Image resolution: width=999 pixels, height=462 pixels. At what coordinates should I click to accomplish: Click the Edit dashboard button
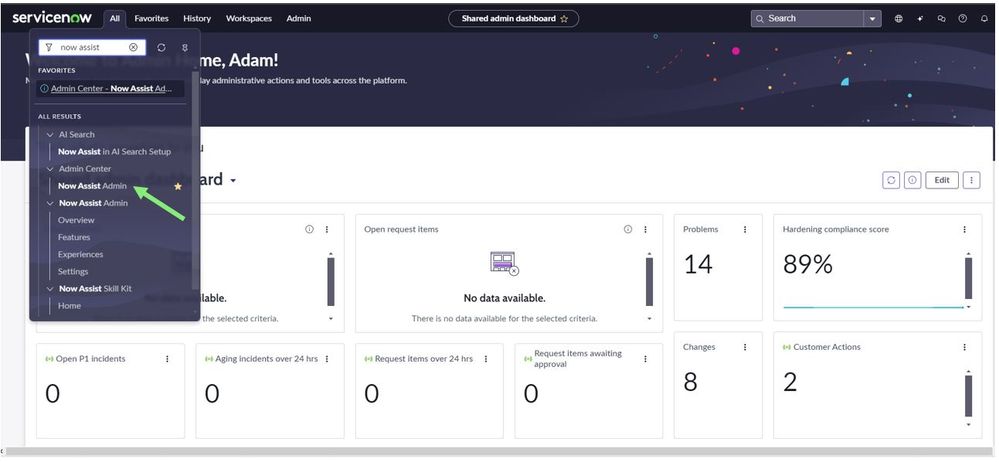(x=942, y=180)
